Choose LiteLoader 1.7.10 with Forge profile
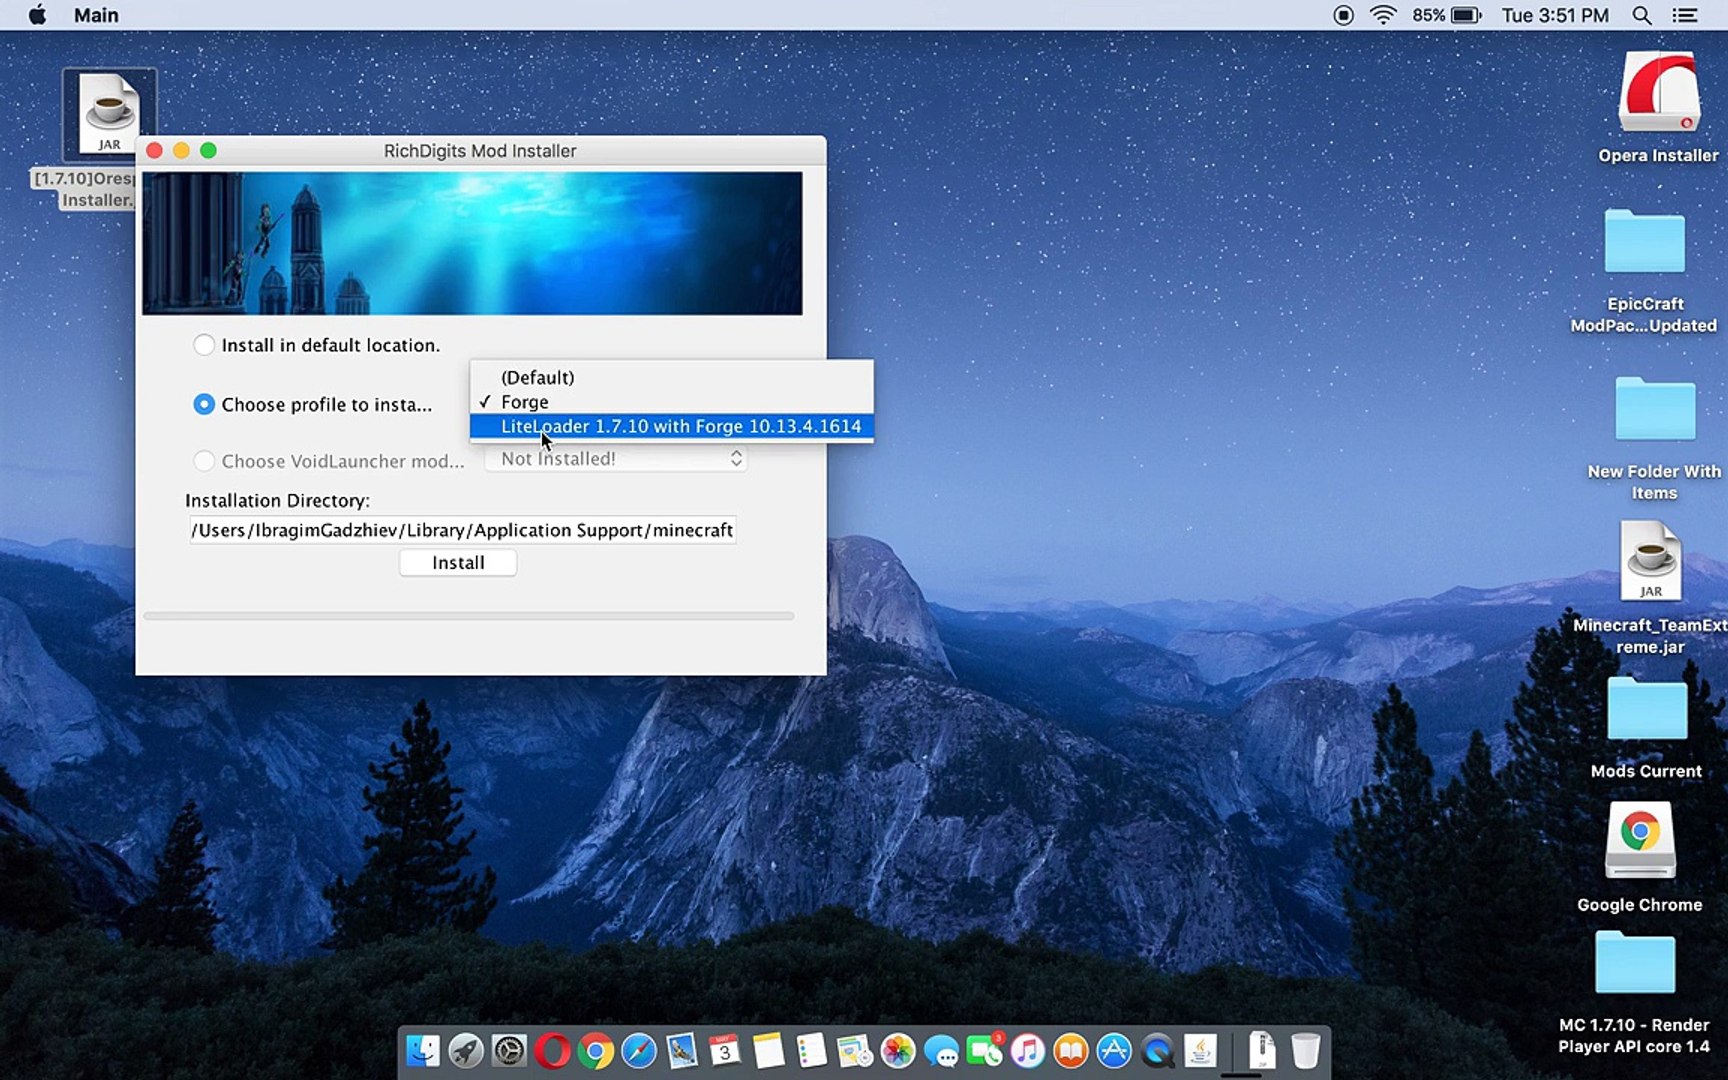This screenshot has width=1728, height=1080. click(x=672, y=426)
